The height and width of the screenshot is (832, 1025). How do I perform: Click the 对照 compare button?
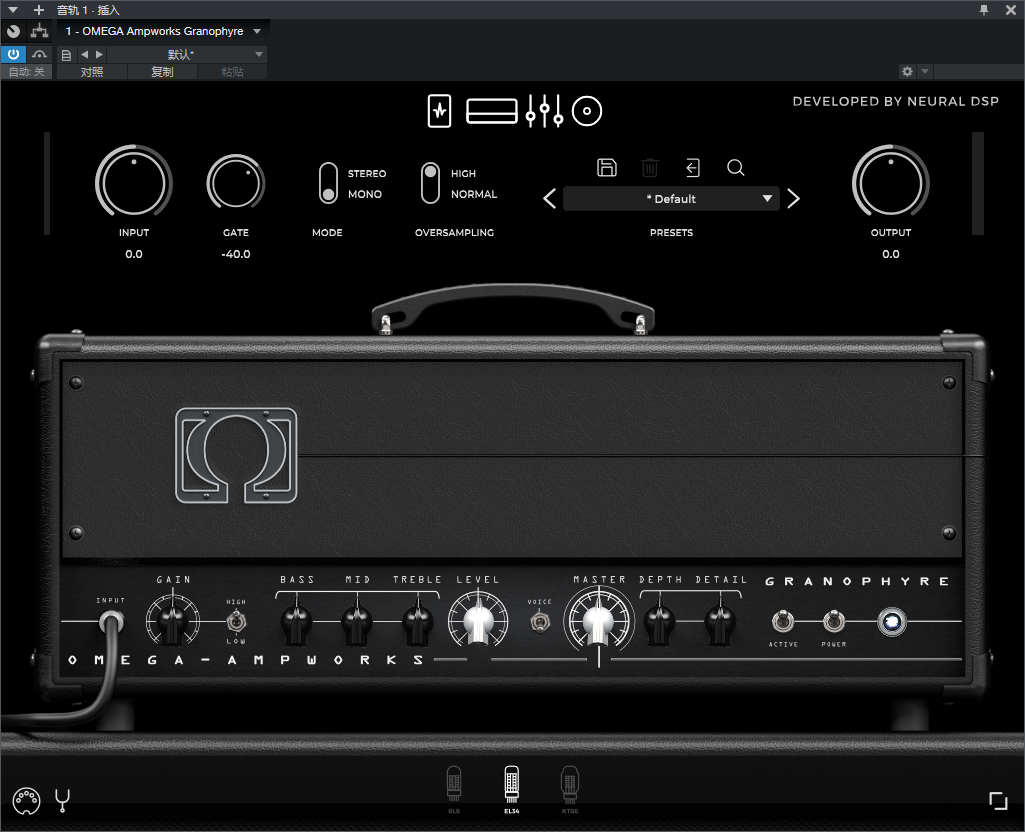click(92, 72)
